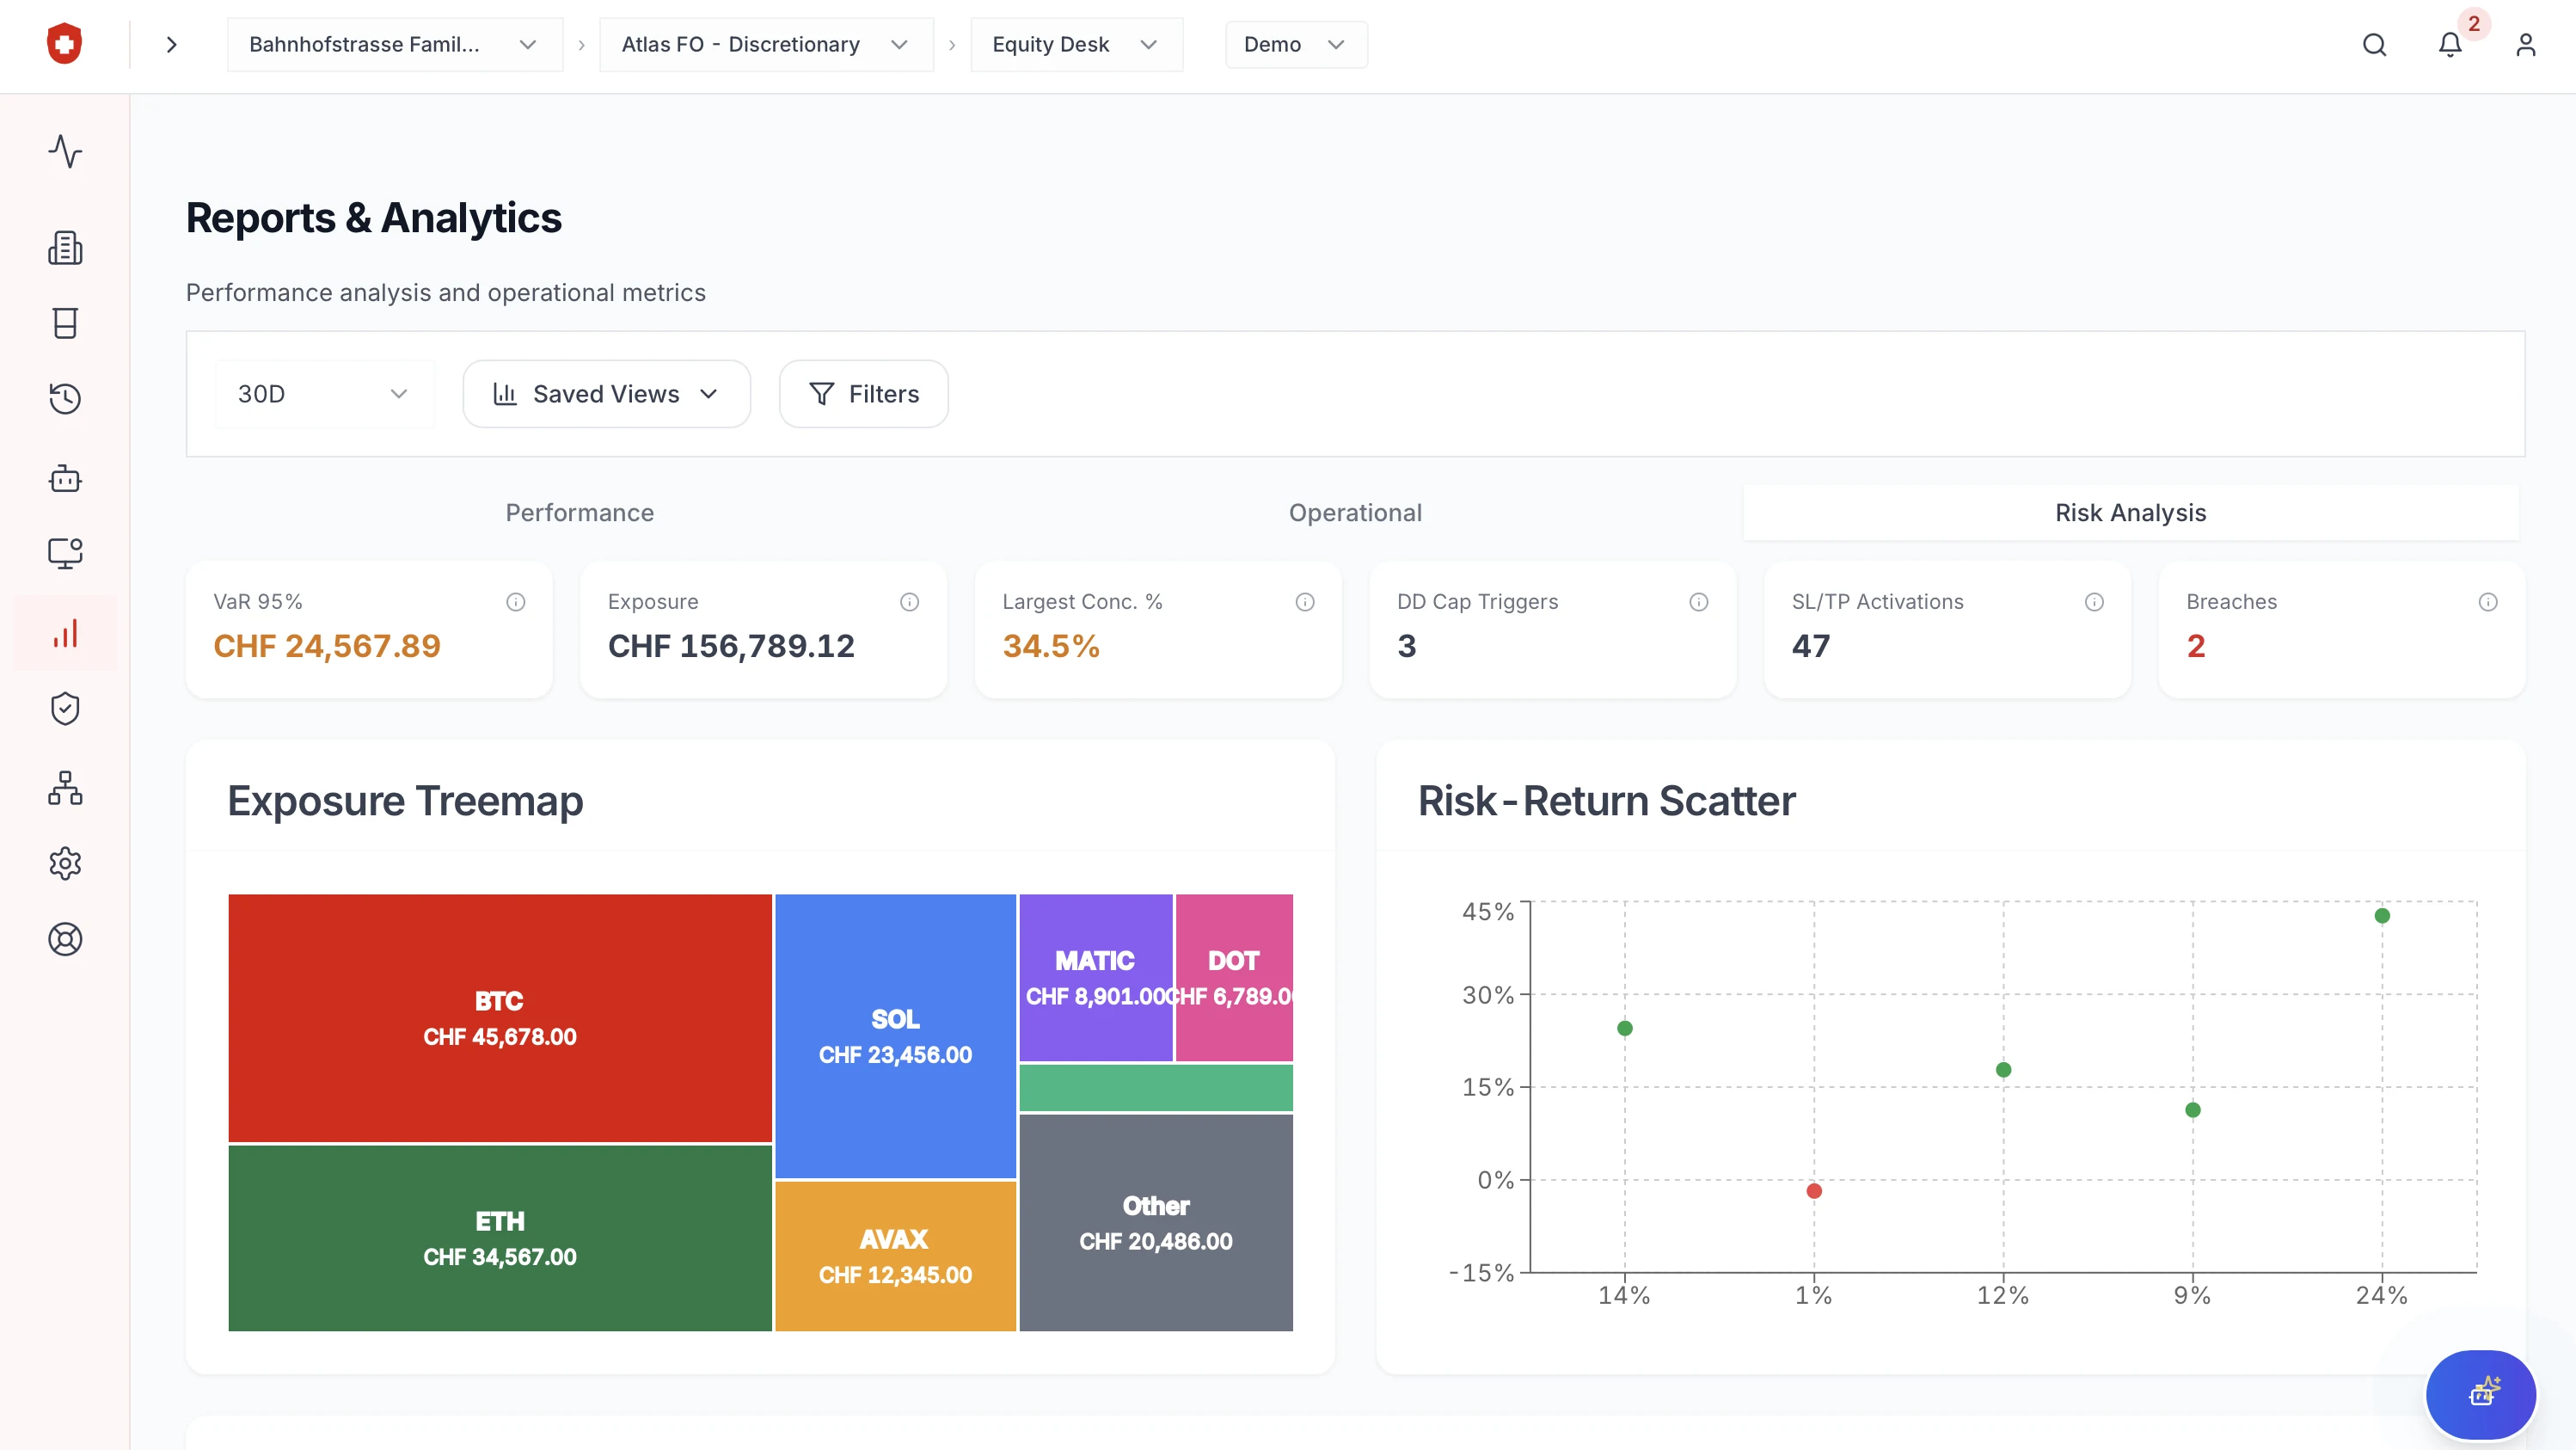2576x1450 pixels.
Task: Click the BTC block in treemap
Action: [499, 1017]
